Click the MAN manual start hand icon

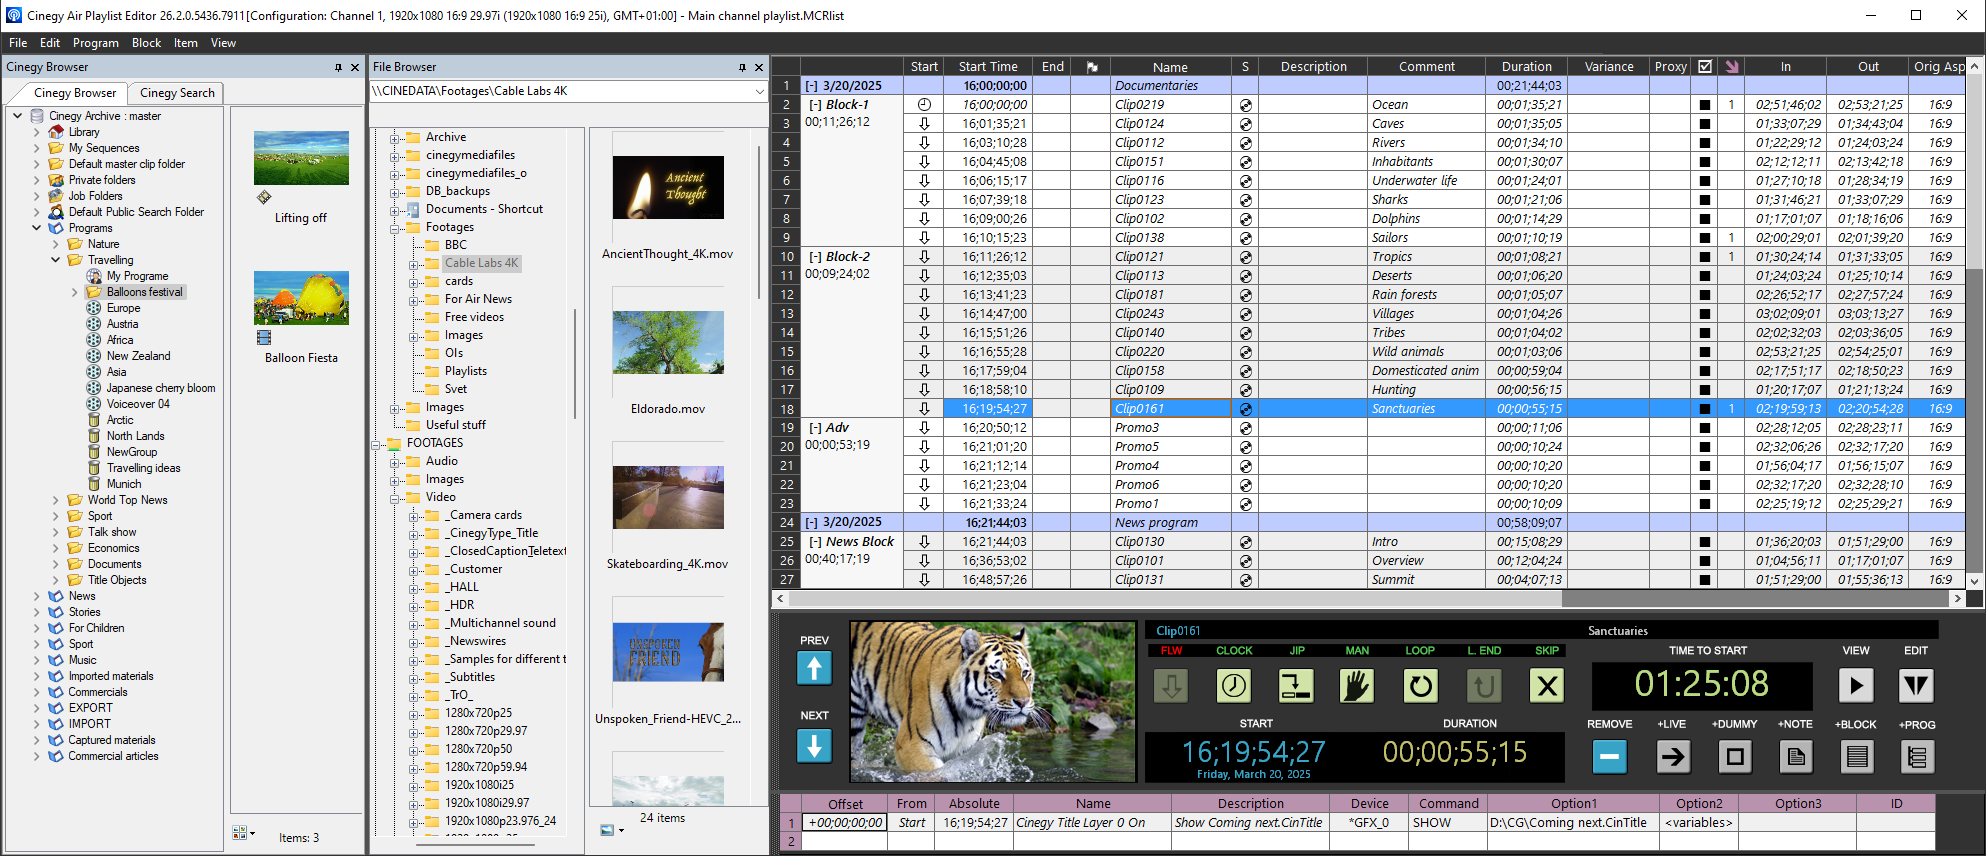pos(1357,686)
